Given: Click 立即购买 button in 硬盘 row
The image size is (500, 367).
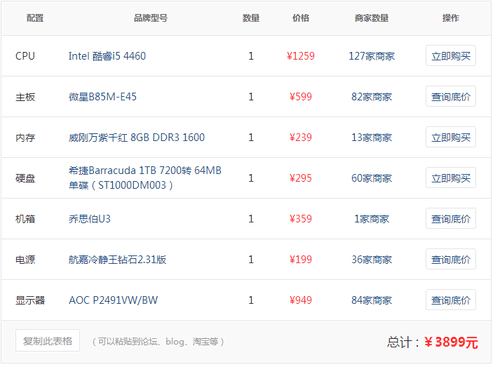Looking at the screenshot, I should pyautogui.click(x=450, y=178).
